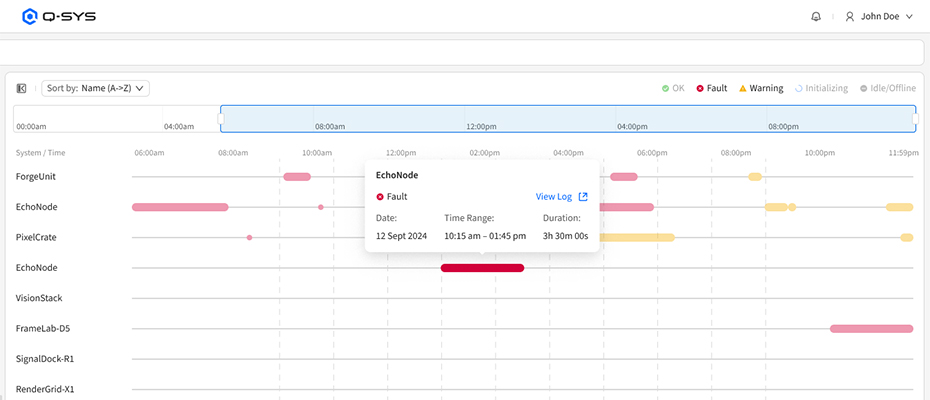Expand the John Doe account menu chevron
The width and height of the screenshot is (930, 400).
pos(909,17)
